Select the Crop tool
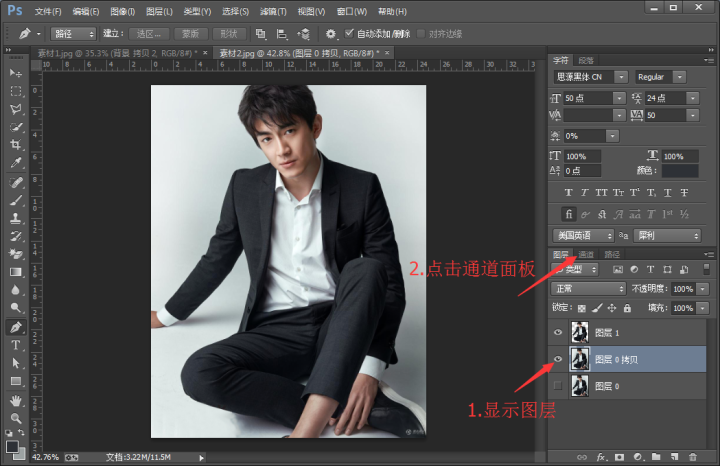This screenshot has height=466, width=720. point(16,145)
